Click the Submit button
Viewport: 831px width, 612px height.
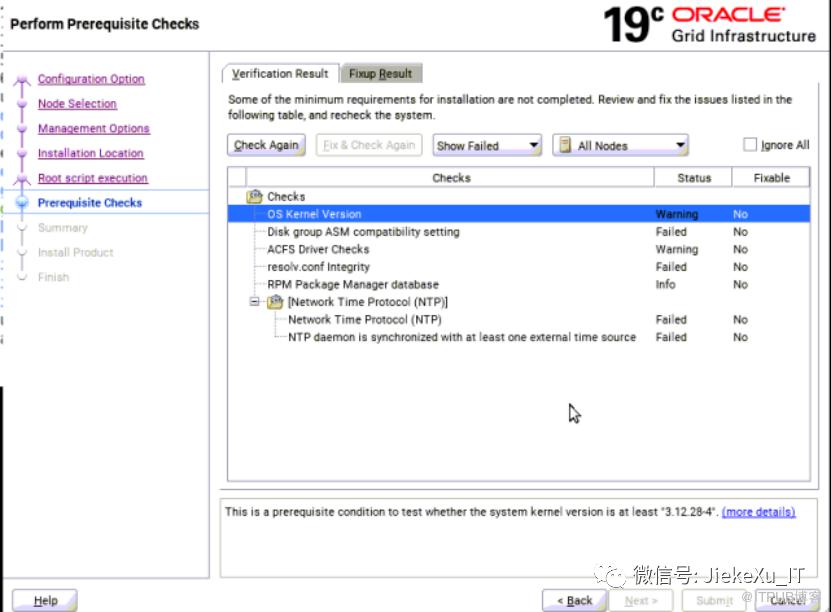(714, 600)
